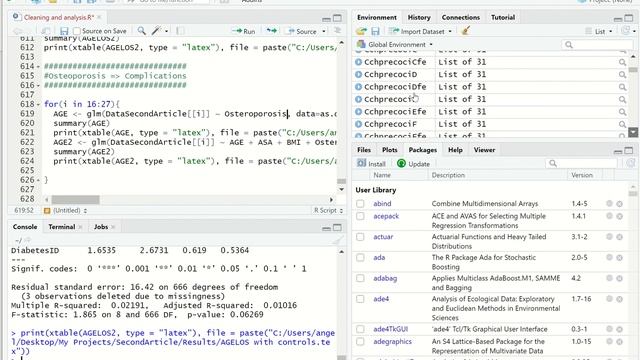Toggle Source on Save checkbox
The height and width of the screenshot is (360, 640).
77,31
